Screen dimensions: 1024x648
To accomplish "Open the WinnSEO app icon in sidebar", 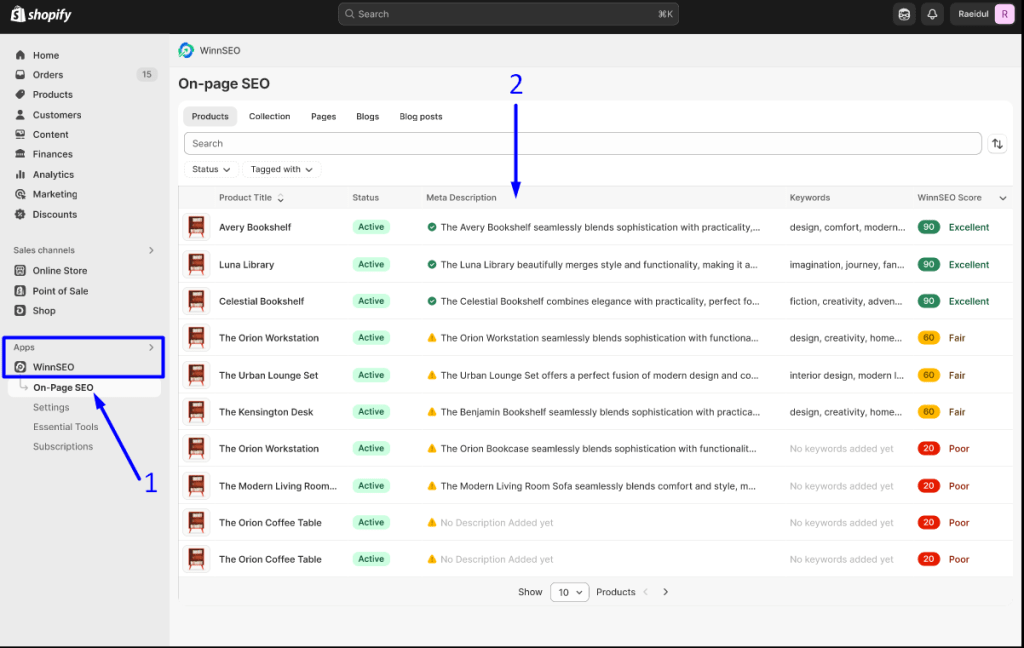I will 20,366.
